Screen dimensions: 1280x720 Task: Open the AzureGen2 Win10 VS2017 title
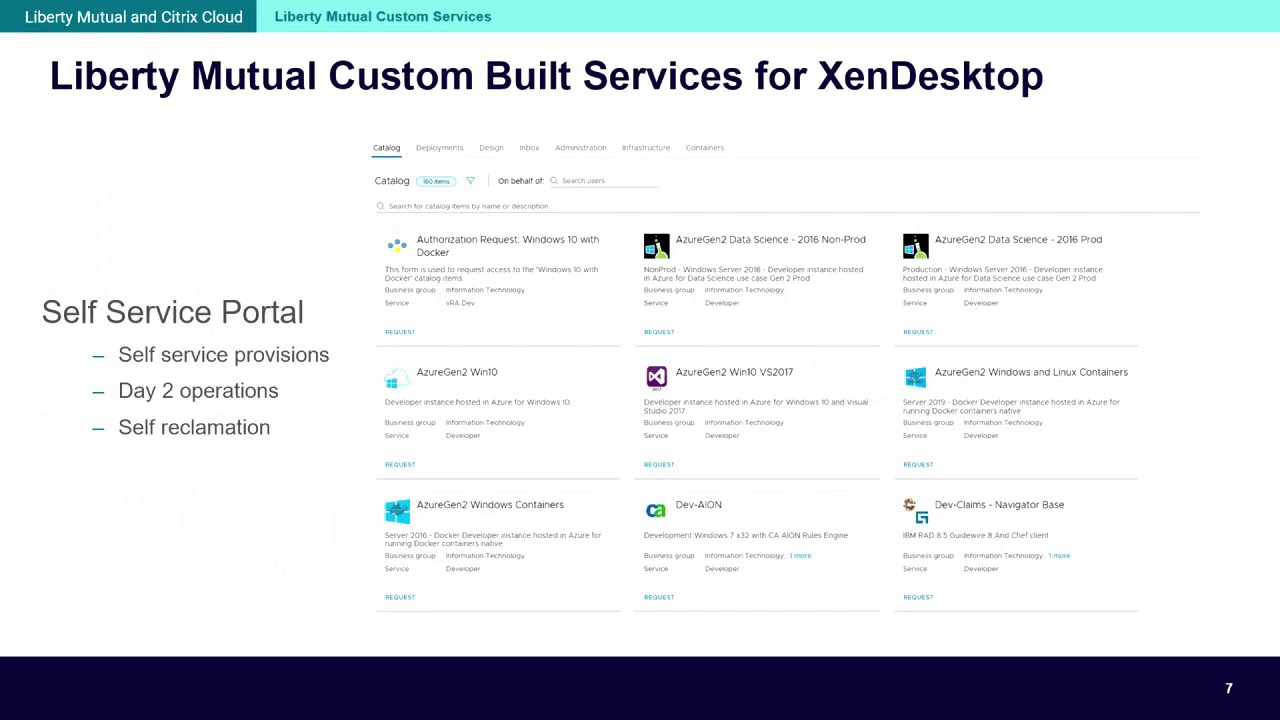coord(734,372)
